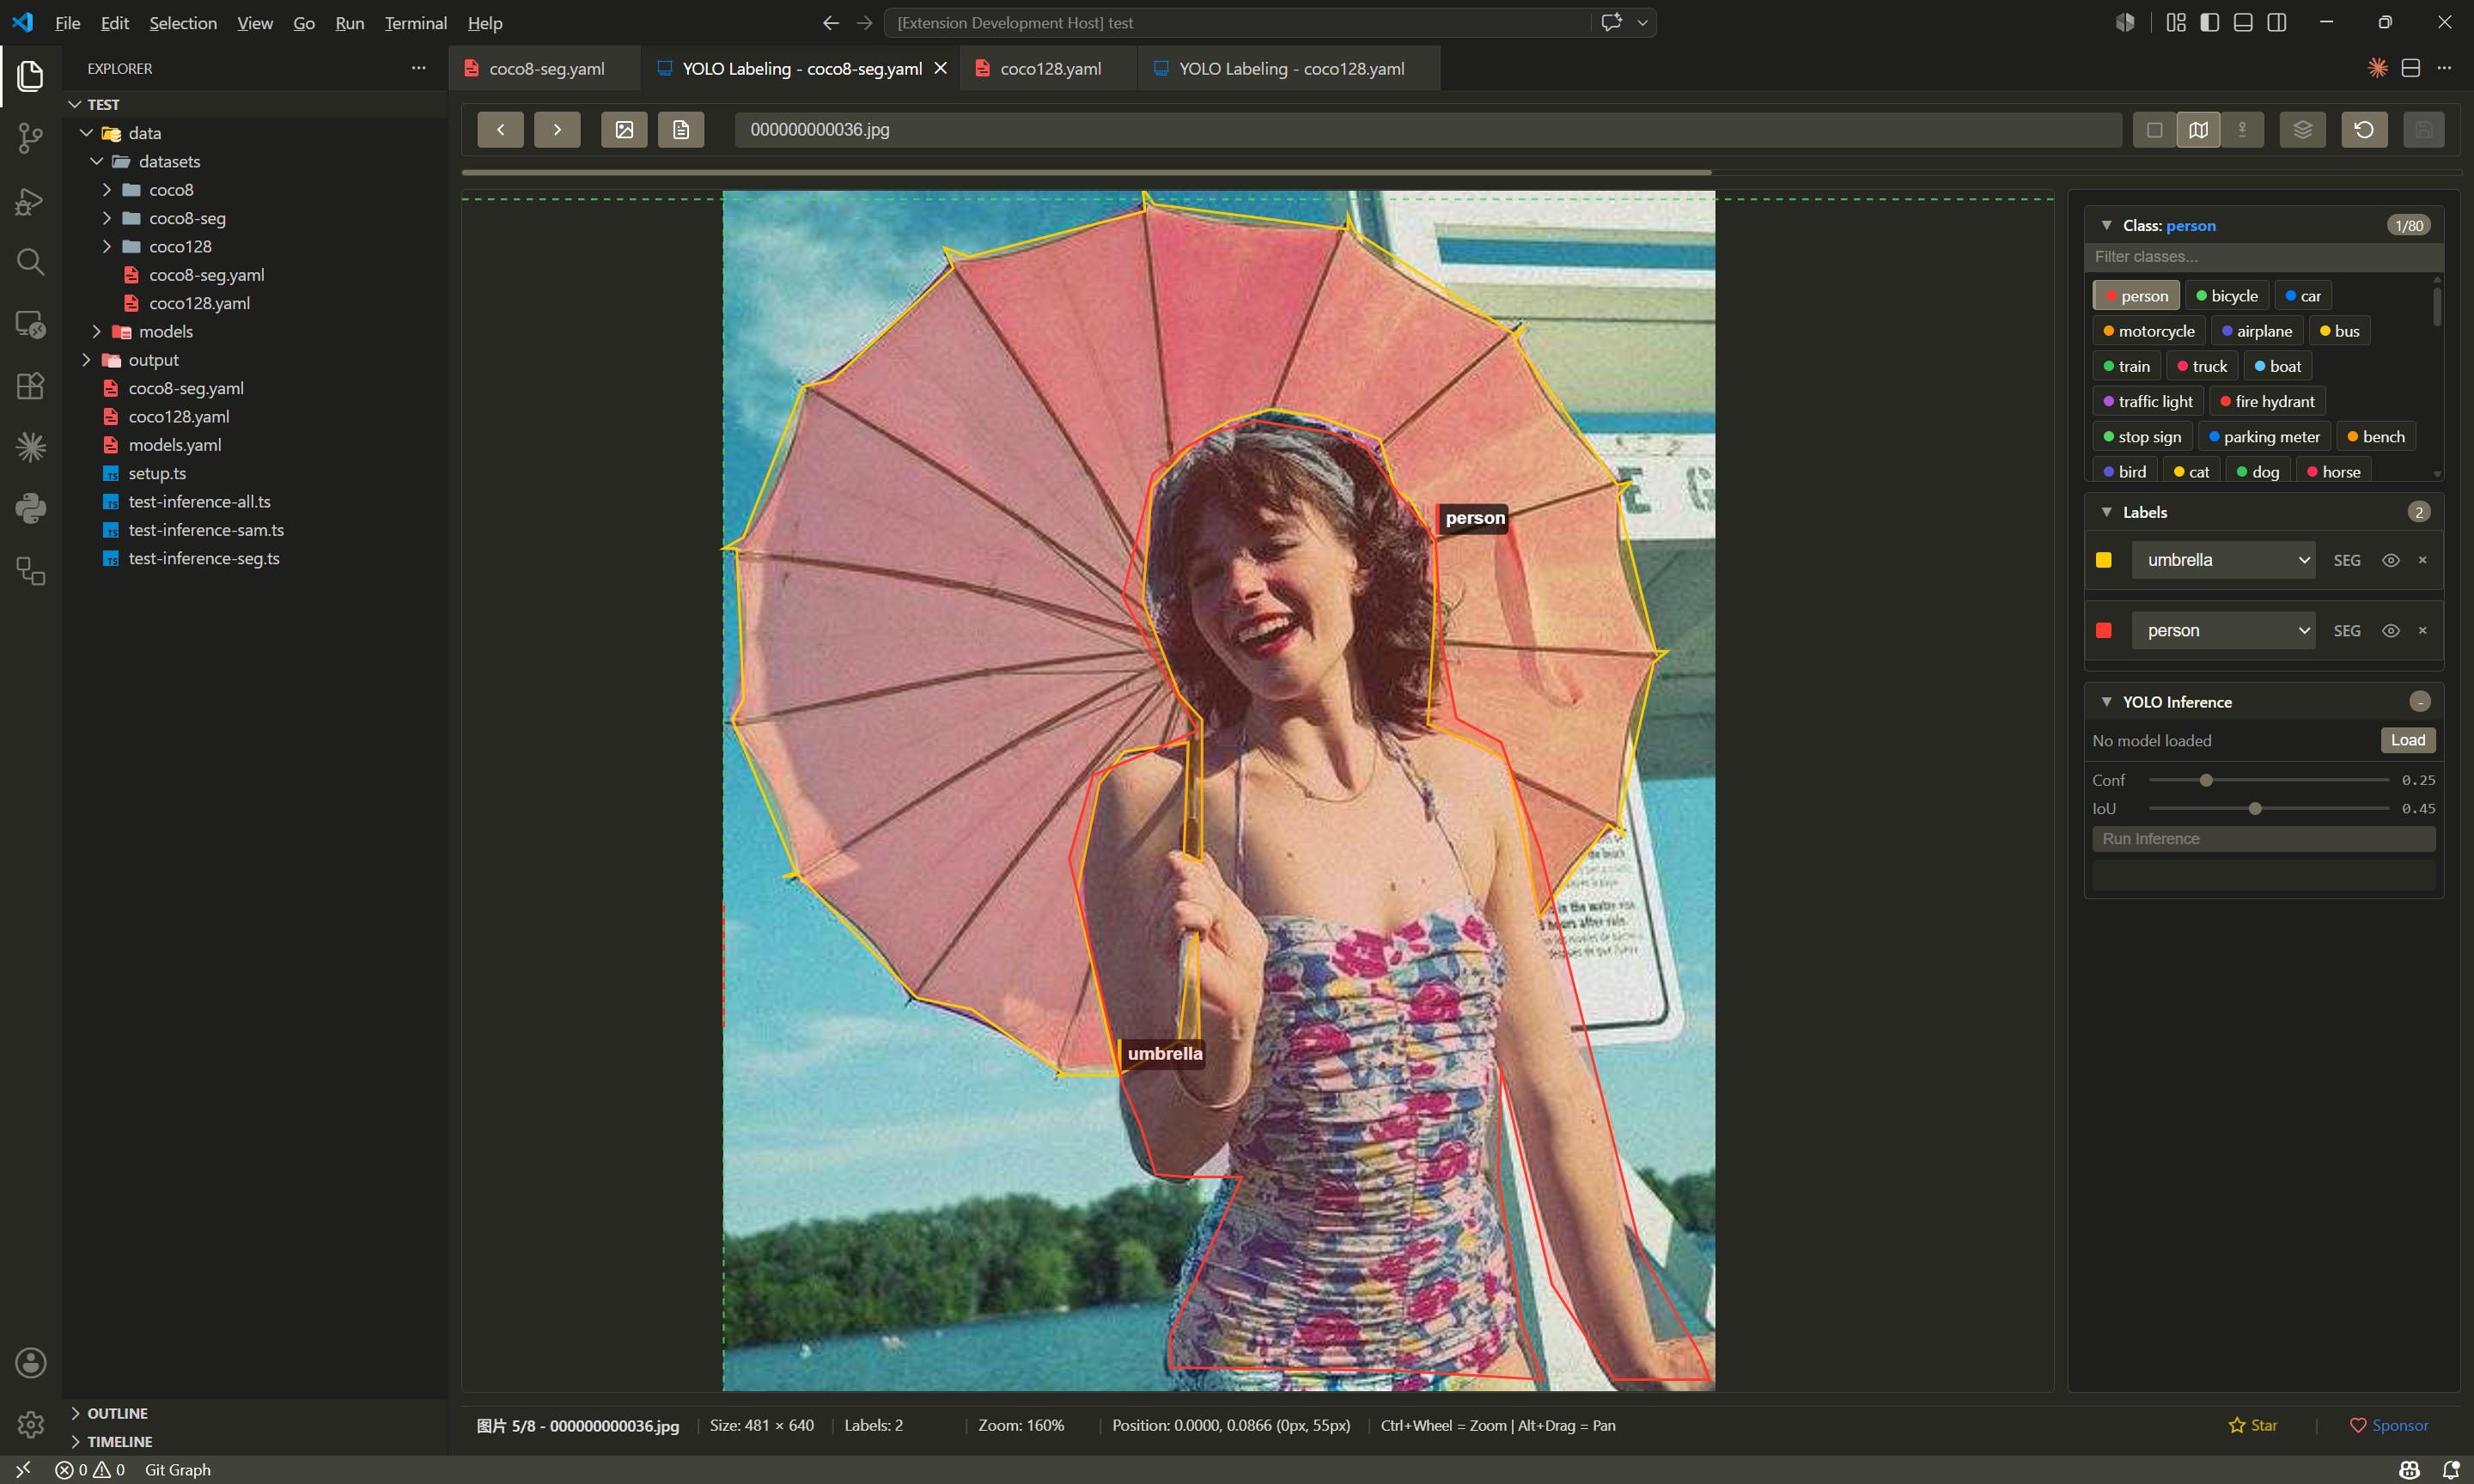The height and width of the screenshot is (1484, 2474).
Task: Go to previous image with left arrow
Action: point(500,130)
